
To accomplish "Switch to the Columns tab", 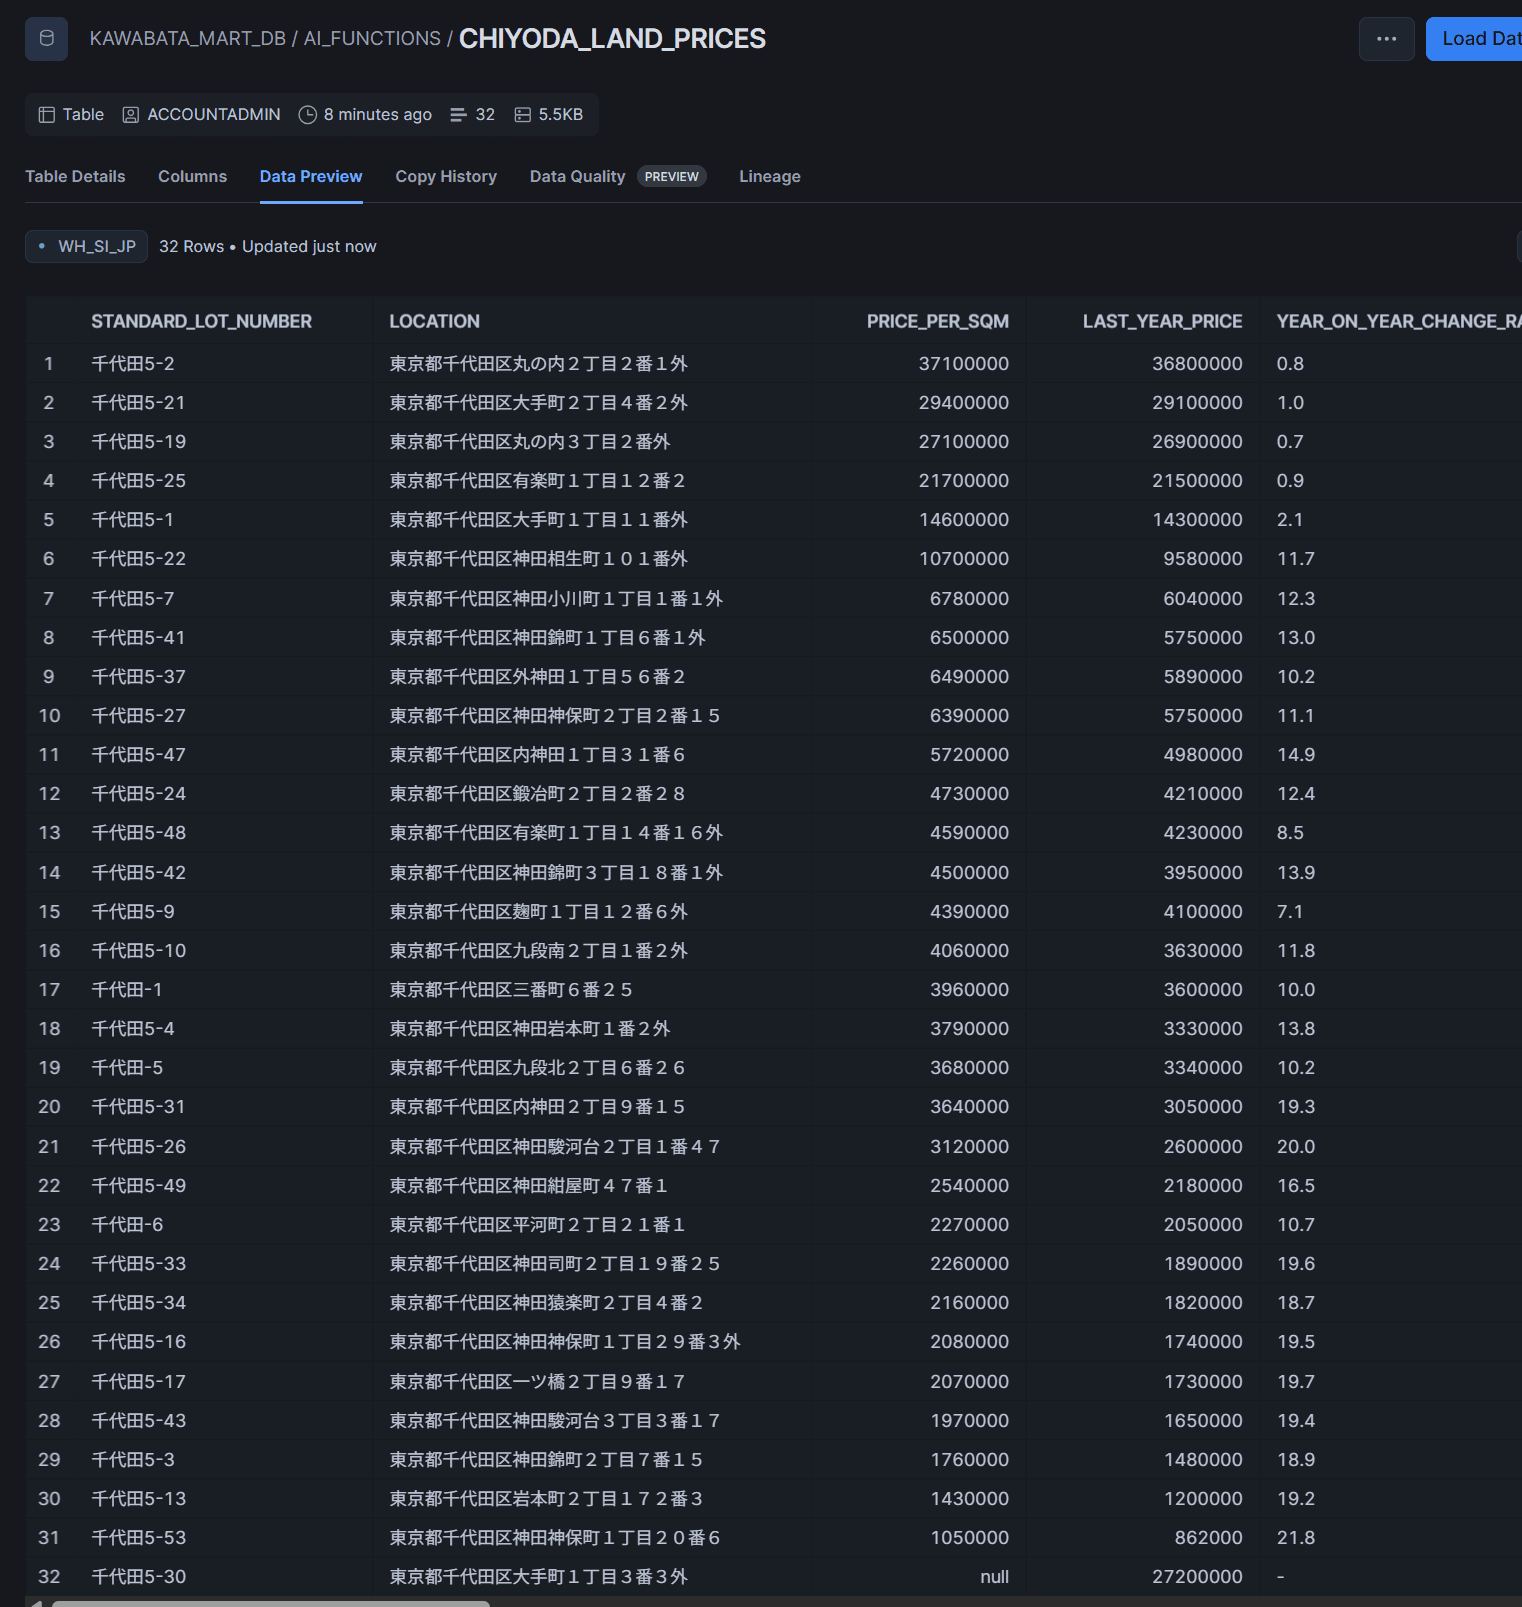I will [x=192, y=176].
